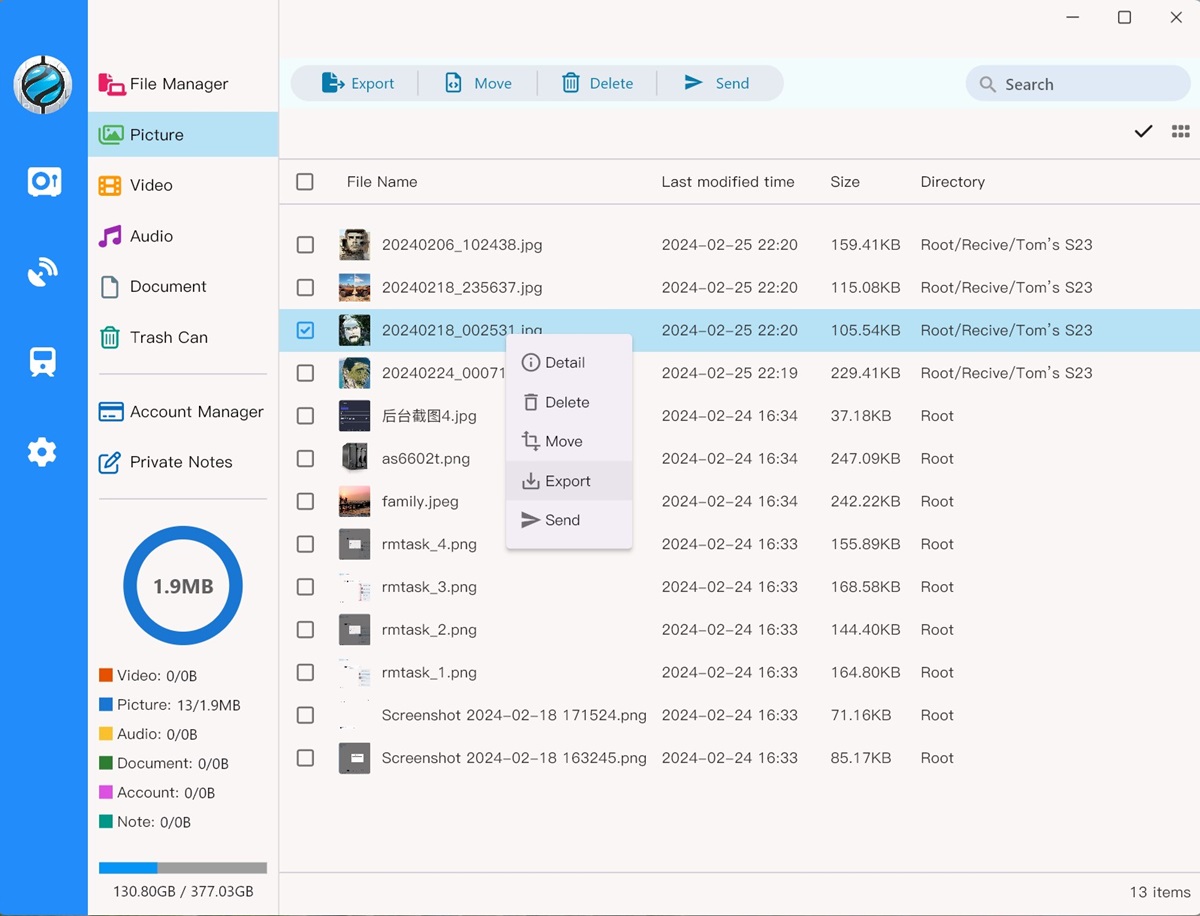Sort by Size column header
1200x916 pixels.
pyautogui.click(x=845, y=182)
